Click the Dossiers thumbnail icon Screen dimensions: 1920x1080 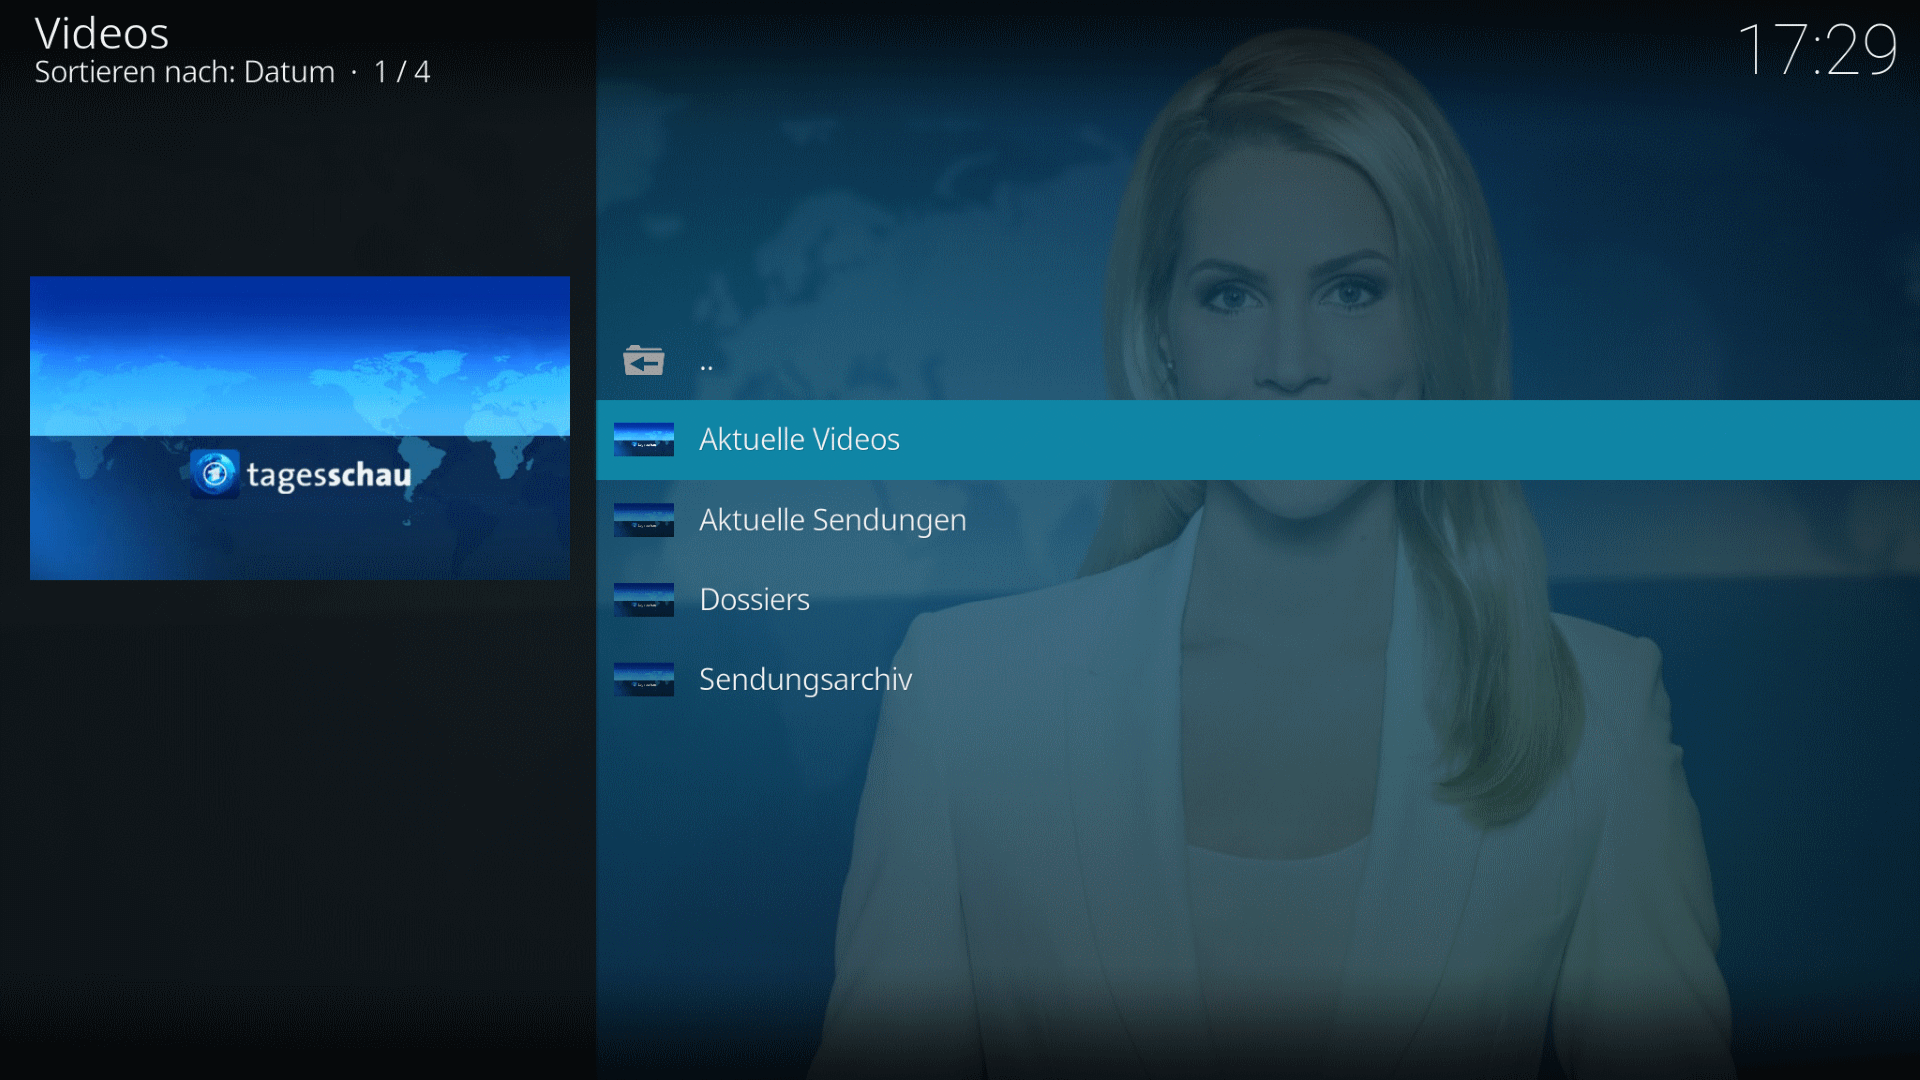point(643,600)
